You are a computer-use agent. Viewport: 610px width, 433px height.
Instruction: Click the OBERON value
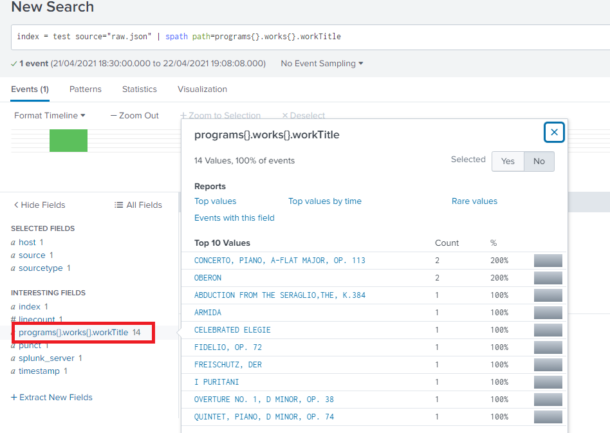(x=208, y=278)
